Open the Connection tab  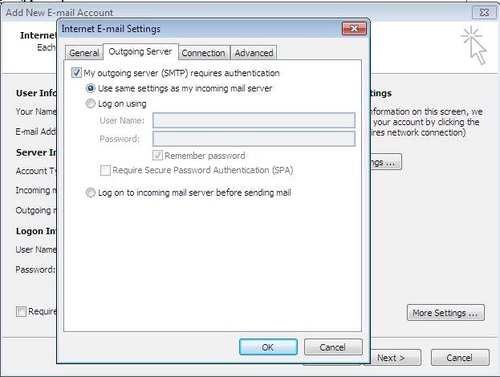203,53
